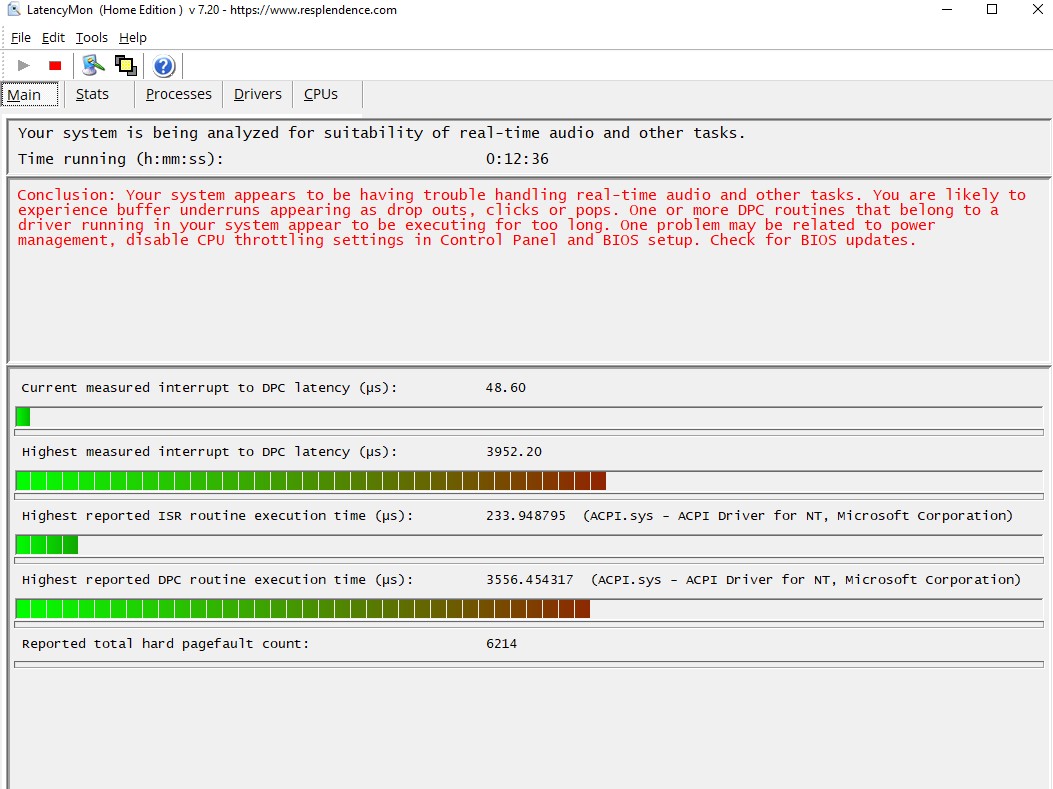The width and height of the screenshot is (1053, 789).
Task: Open help via the question mark icon
Action: pyautogui.click(x=163, y=64)
